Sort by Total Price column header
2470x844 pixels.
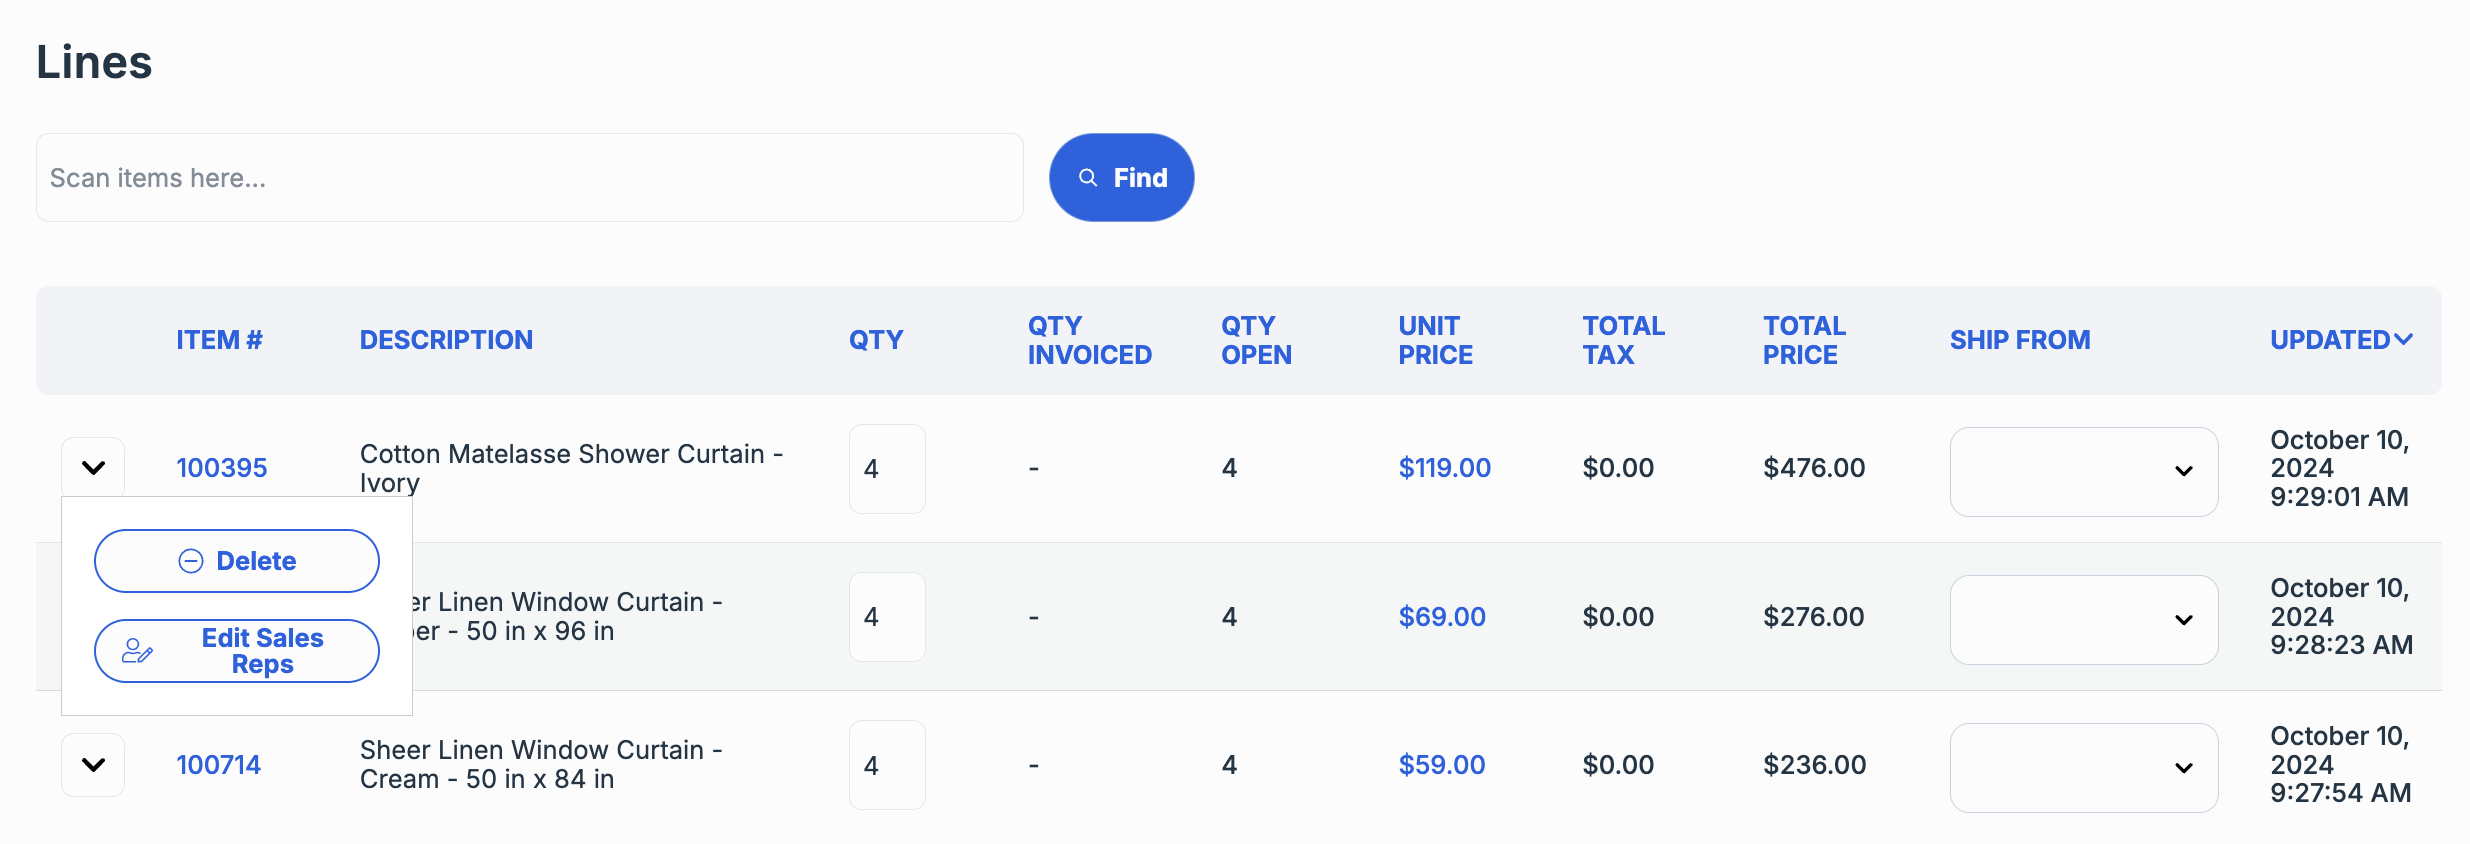point(1803,340)
